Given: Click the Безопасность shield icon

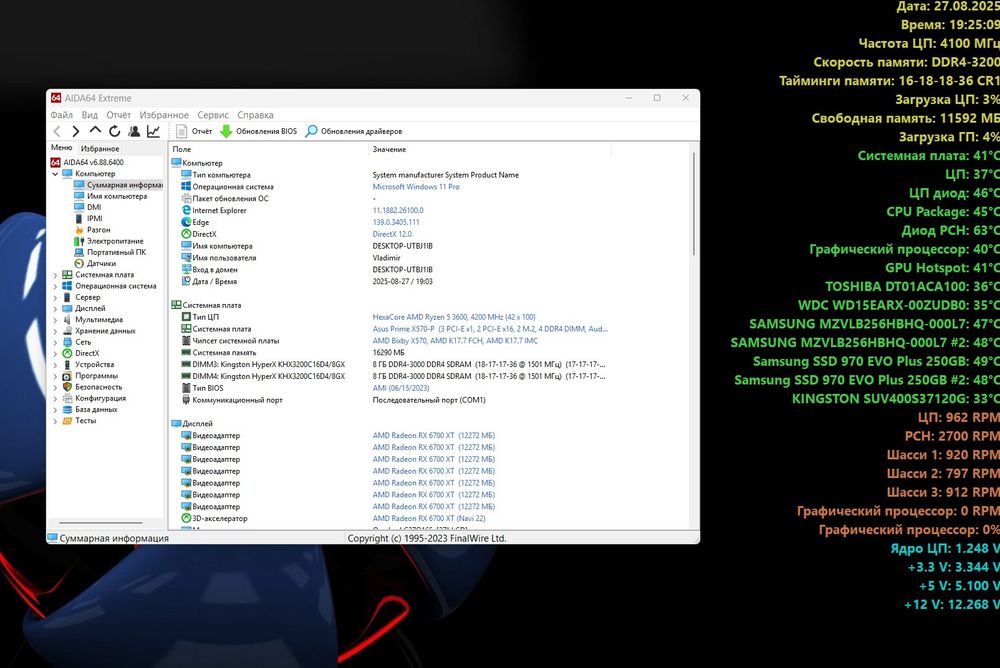Looking at the screenshot, I should click(x=67, y=387).
